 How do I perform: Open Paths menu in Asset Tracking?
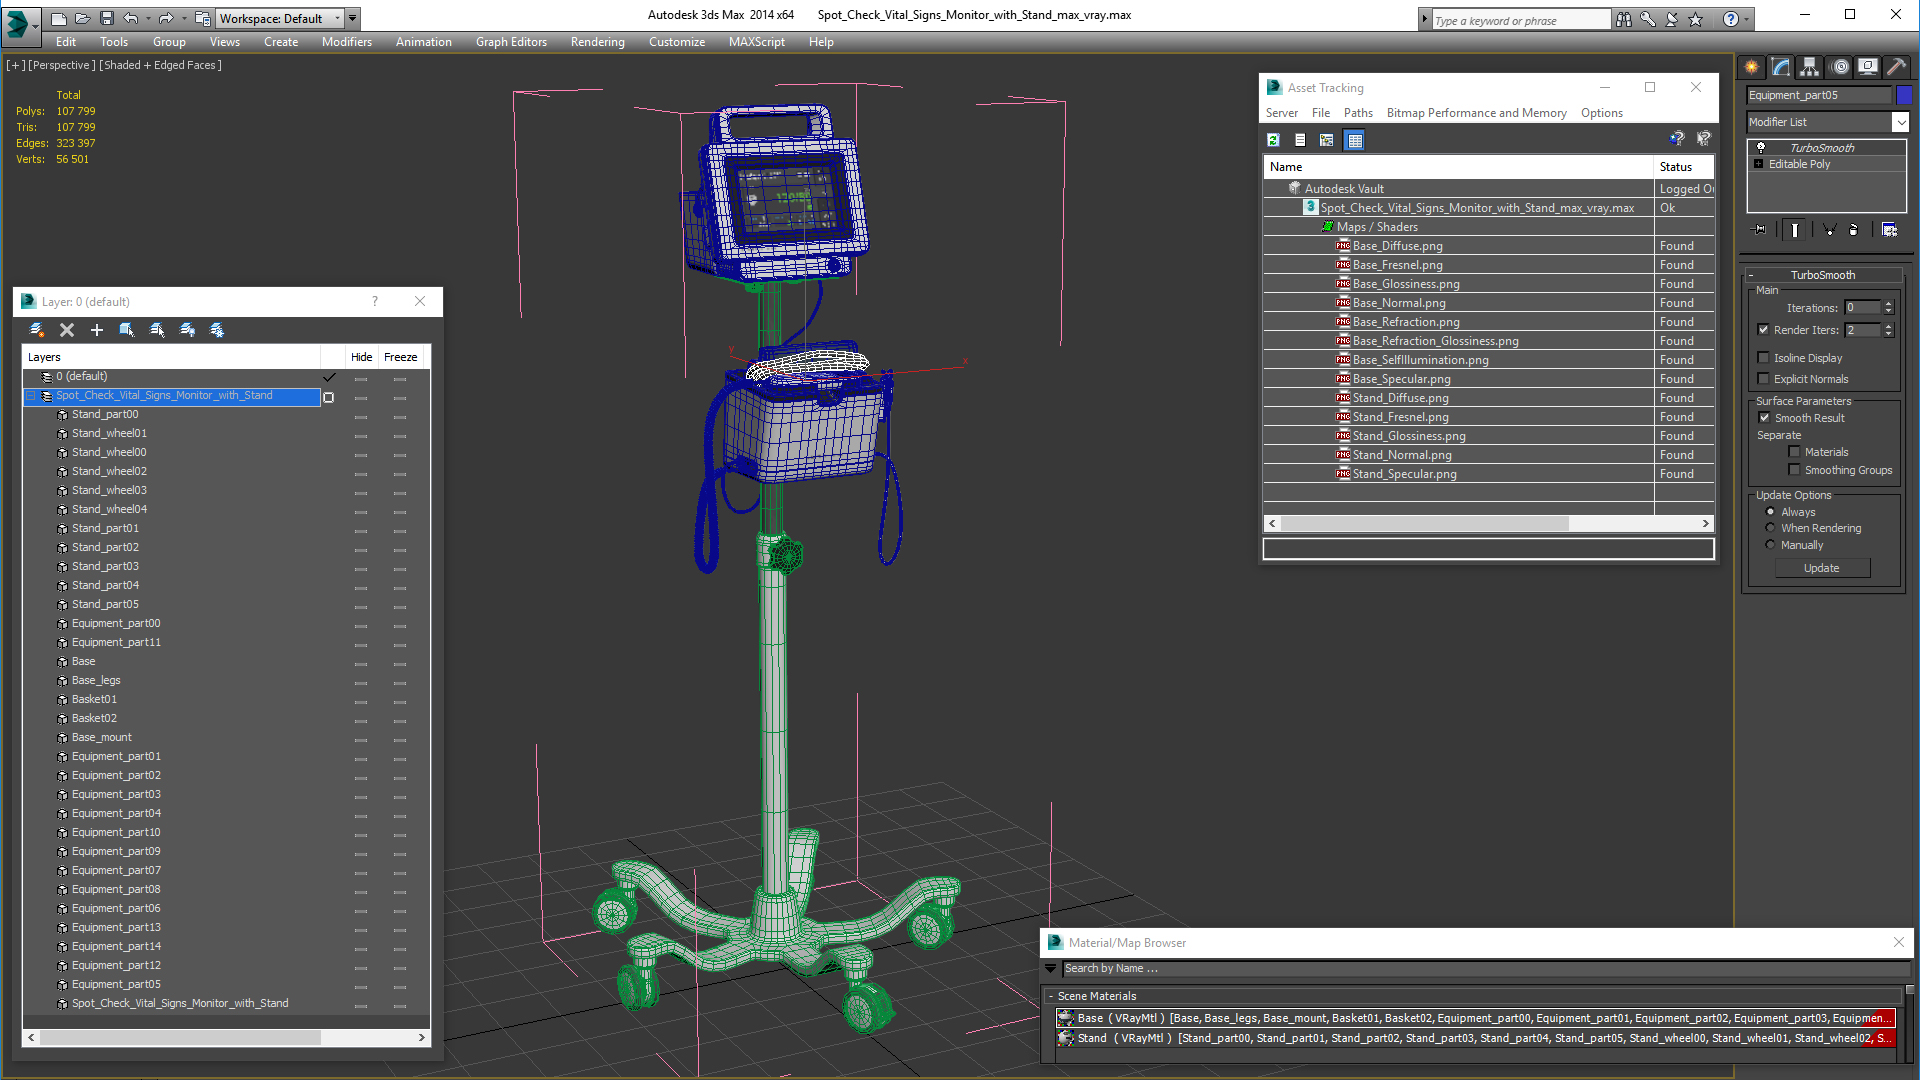1357,113
